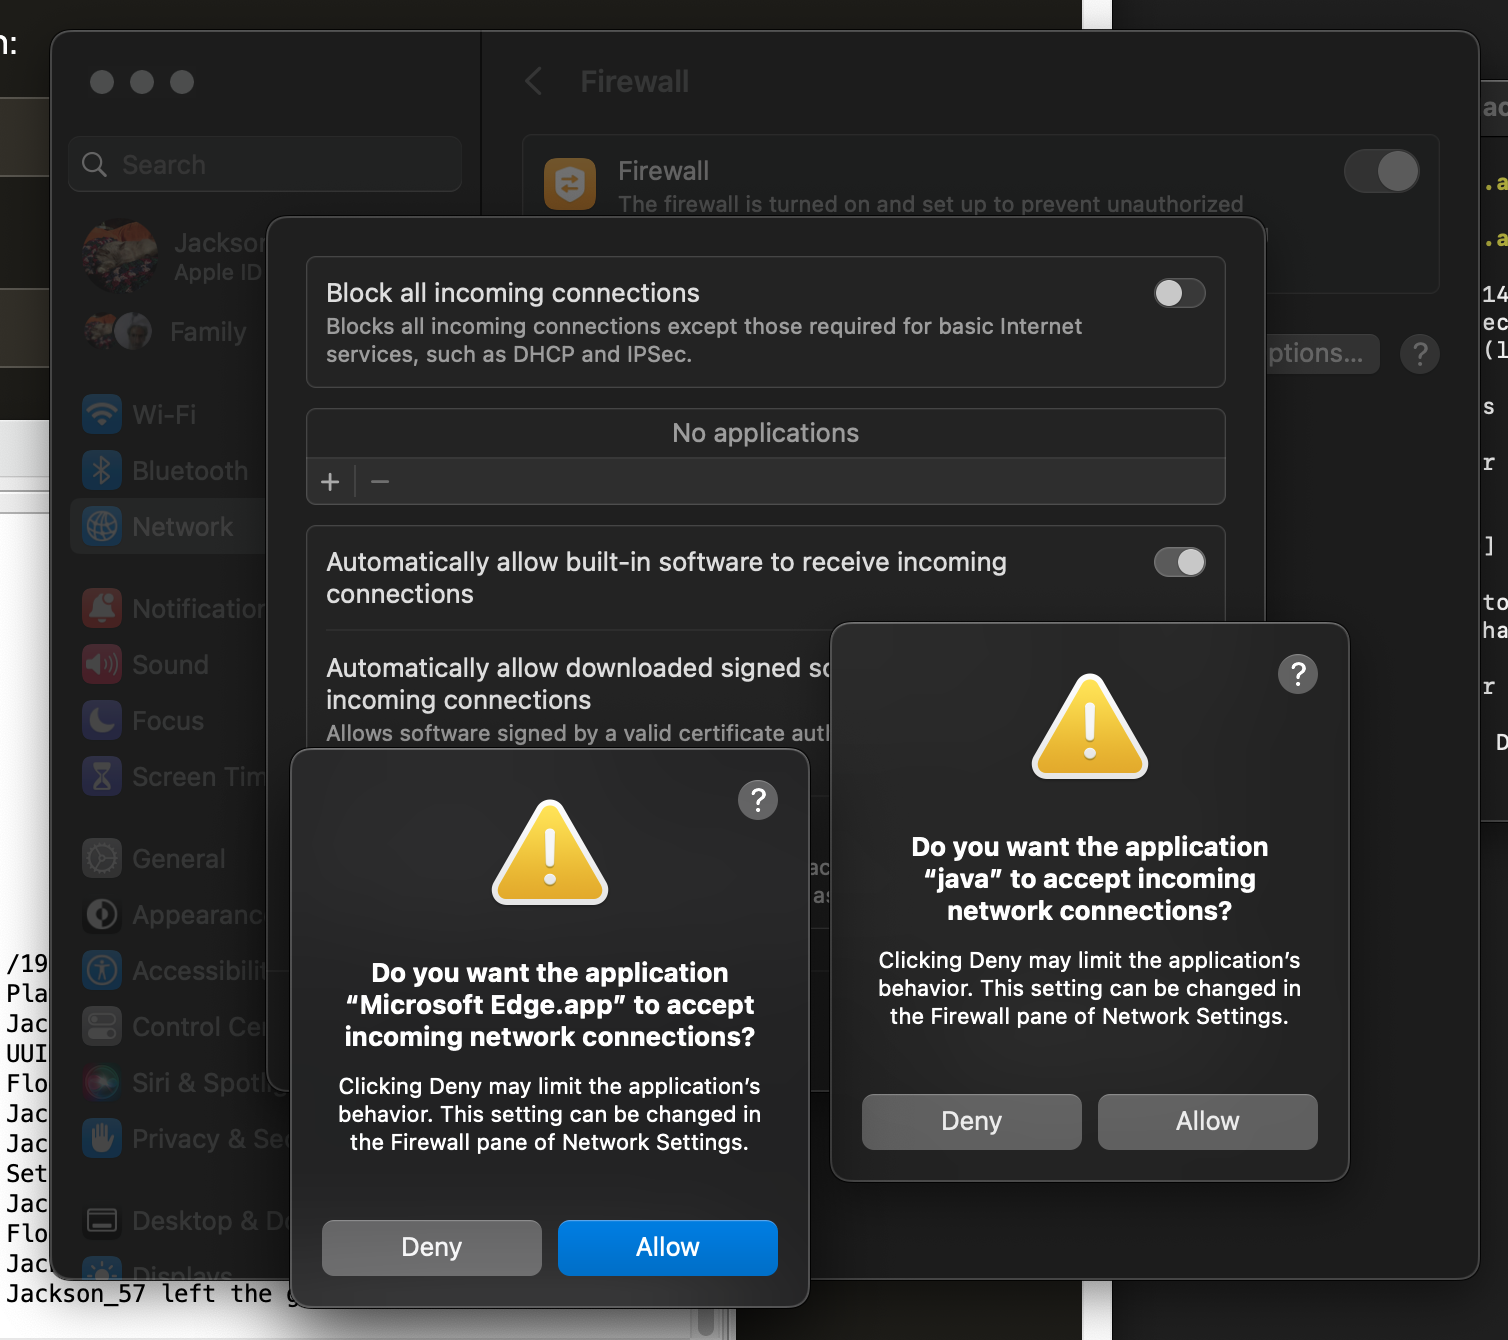
Task: Click the Search field in Settings sidebar
Action: [265, 165]
